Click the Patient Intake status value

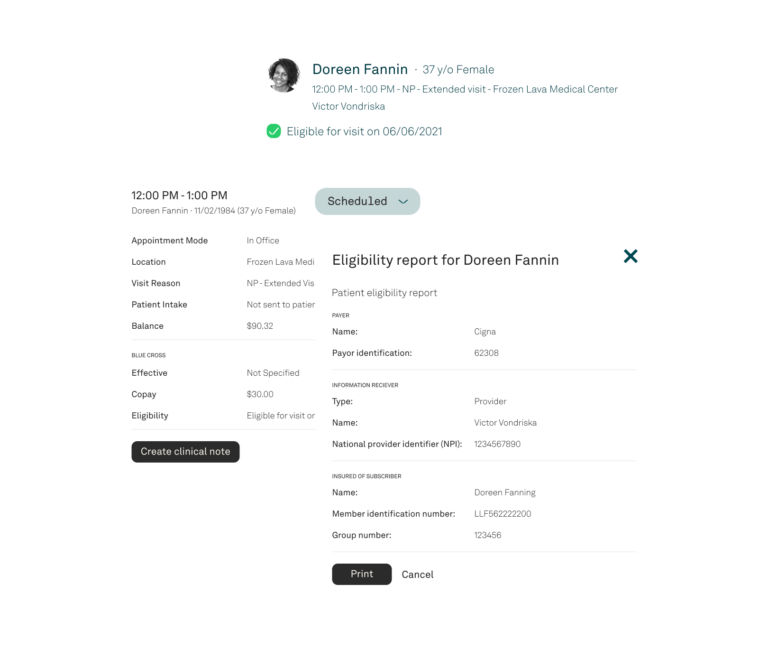[281, 305]
